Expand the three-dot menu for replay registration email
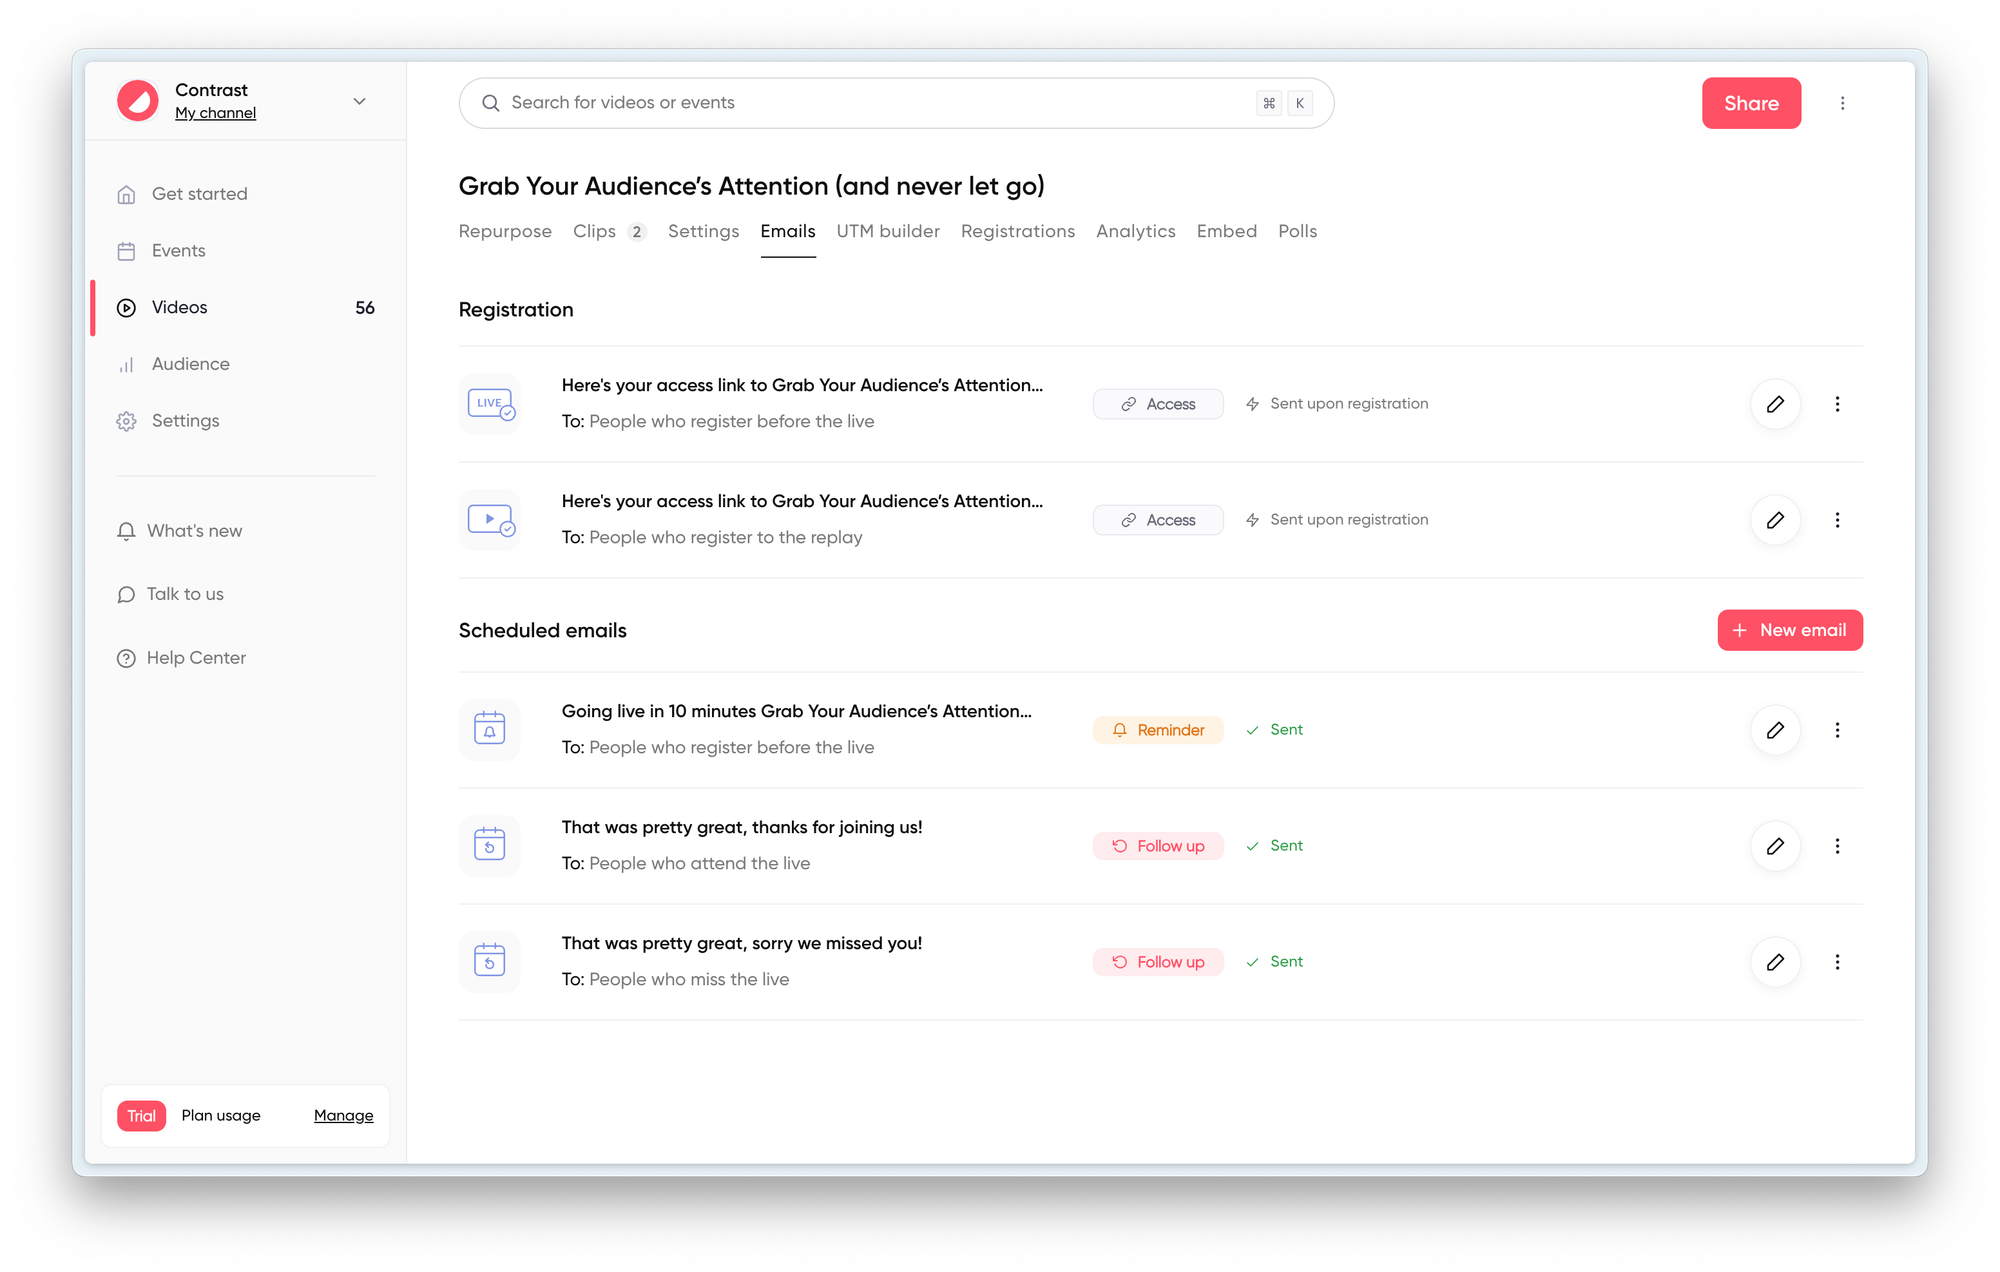The height and width of the screenshot is (1272, 2000). pyautogui.click(x=1838, y=519)
